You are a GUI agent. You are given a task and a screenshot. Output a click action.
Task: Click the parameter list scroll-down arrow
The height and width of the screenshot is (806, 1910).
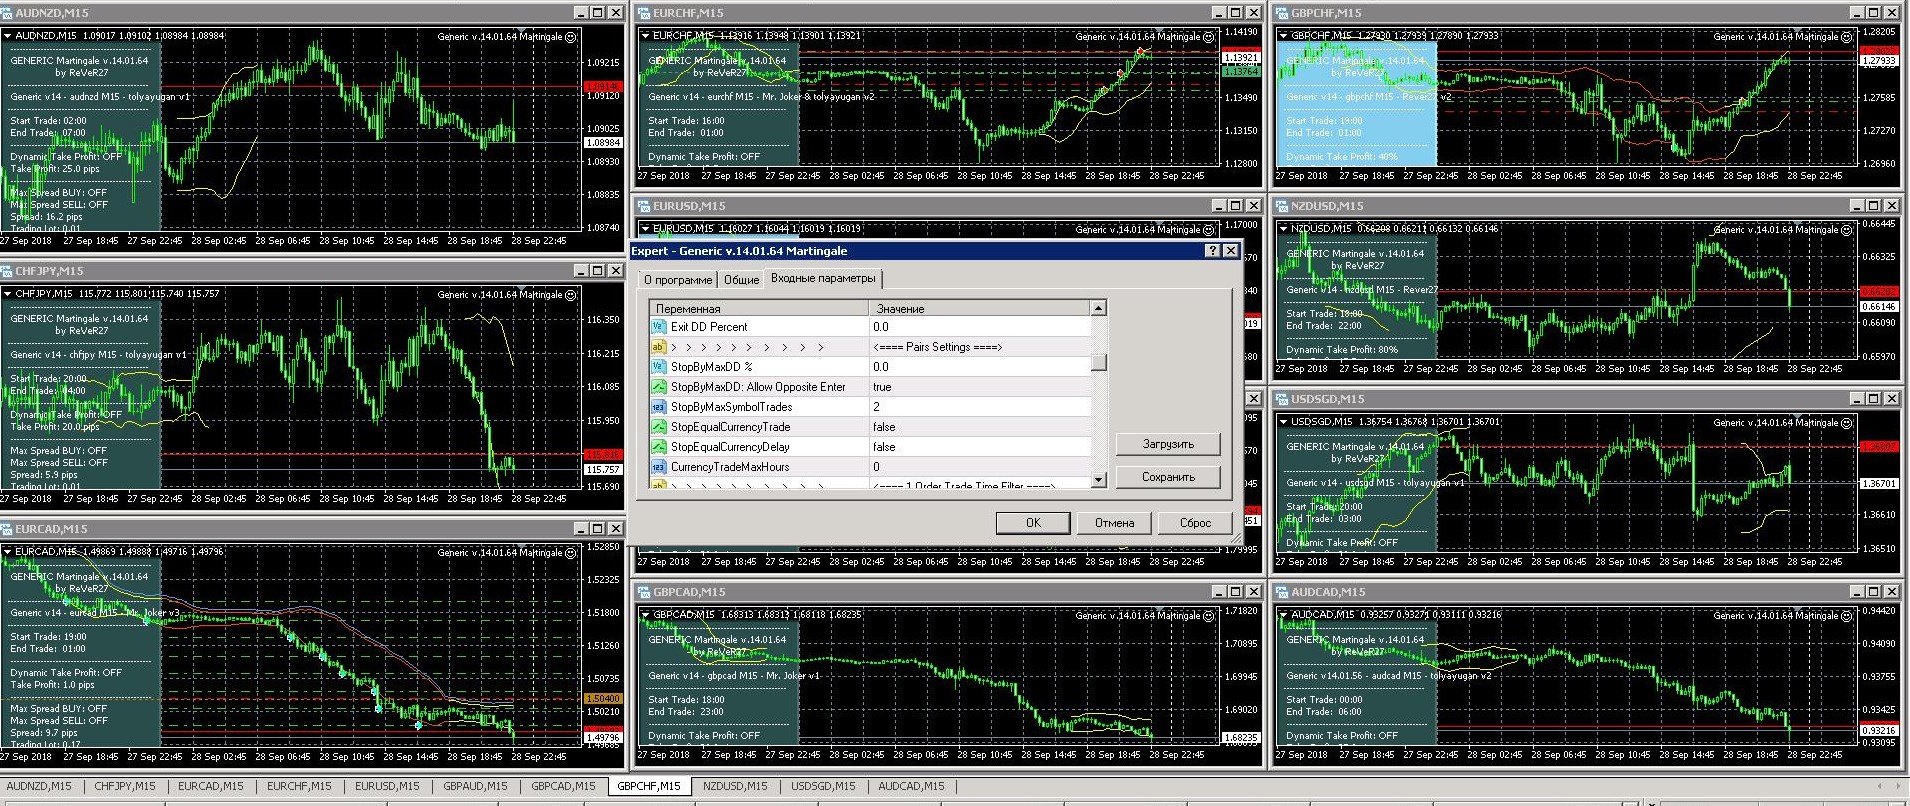click(x=1099, y=480)
